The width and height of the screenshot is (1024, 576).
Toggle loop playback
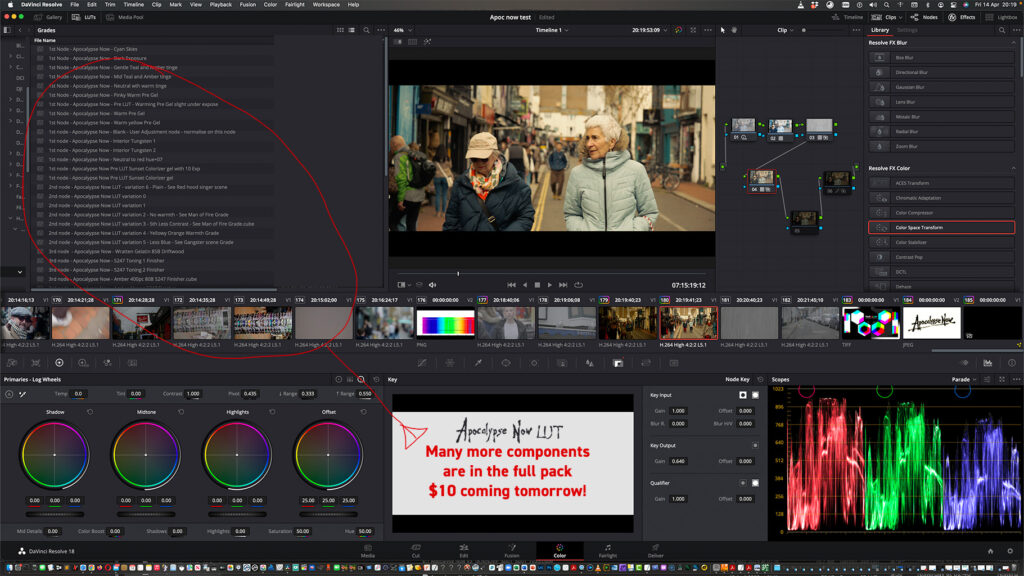[x=579, y=285]
